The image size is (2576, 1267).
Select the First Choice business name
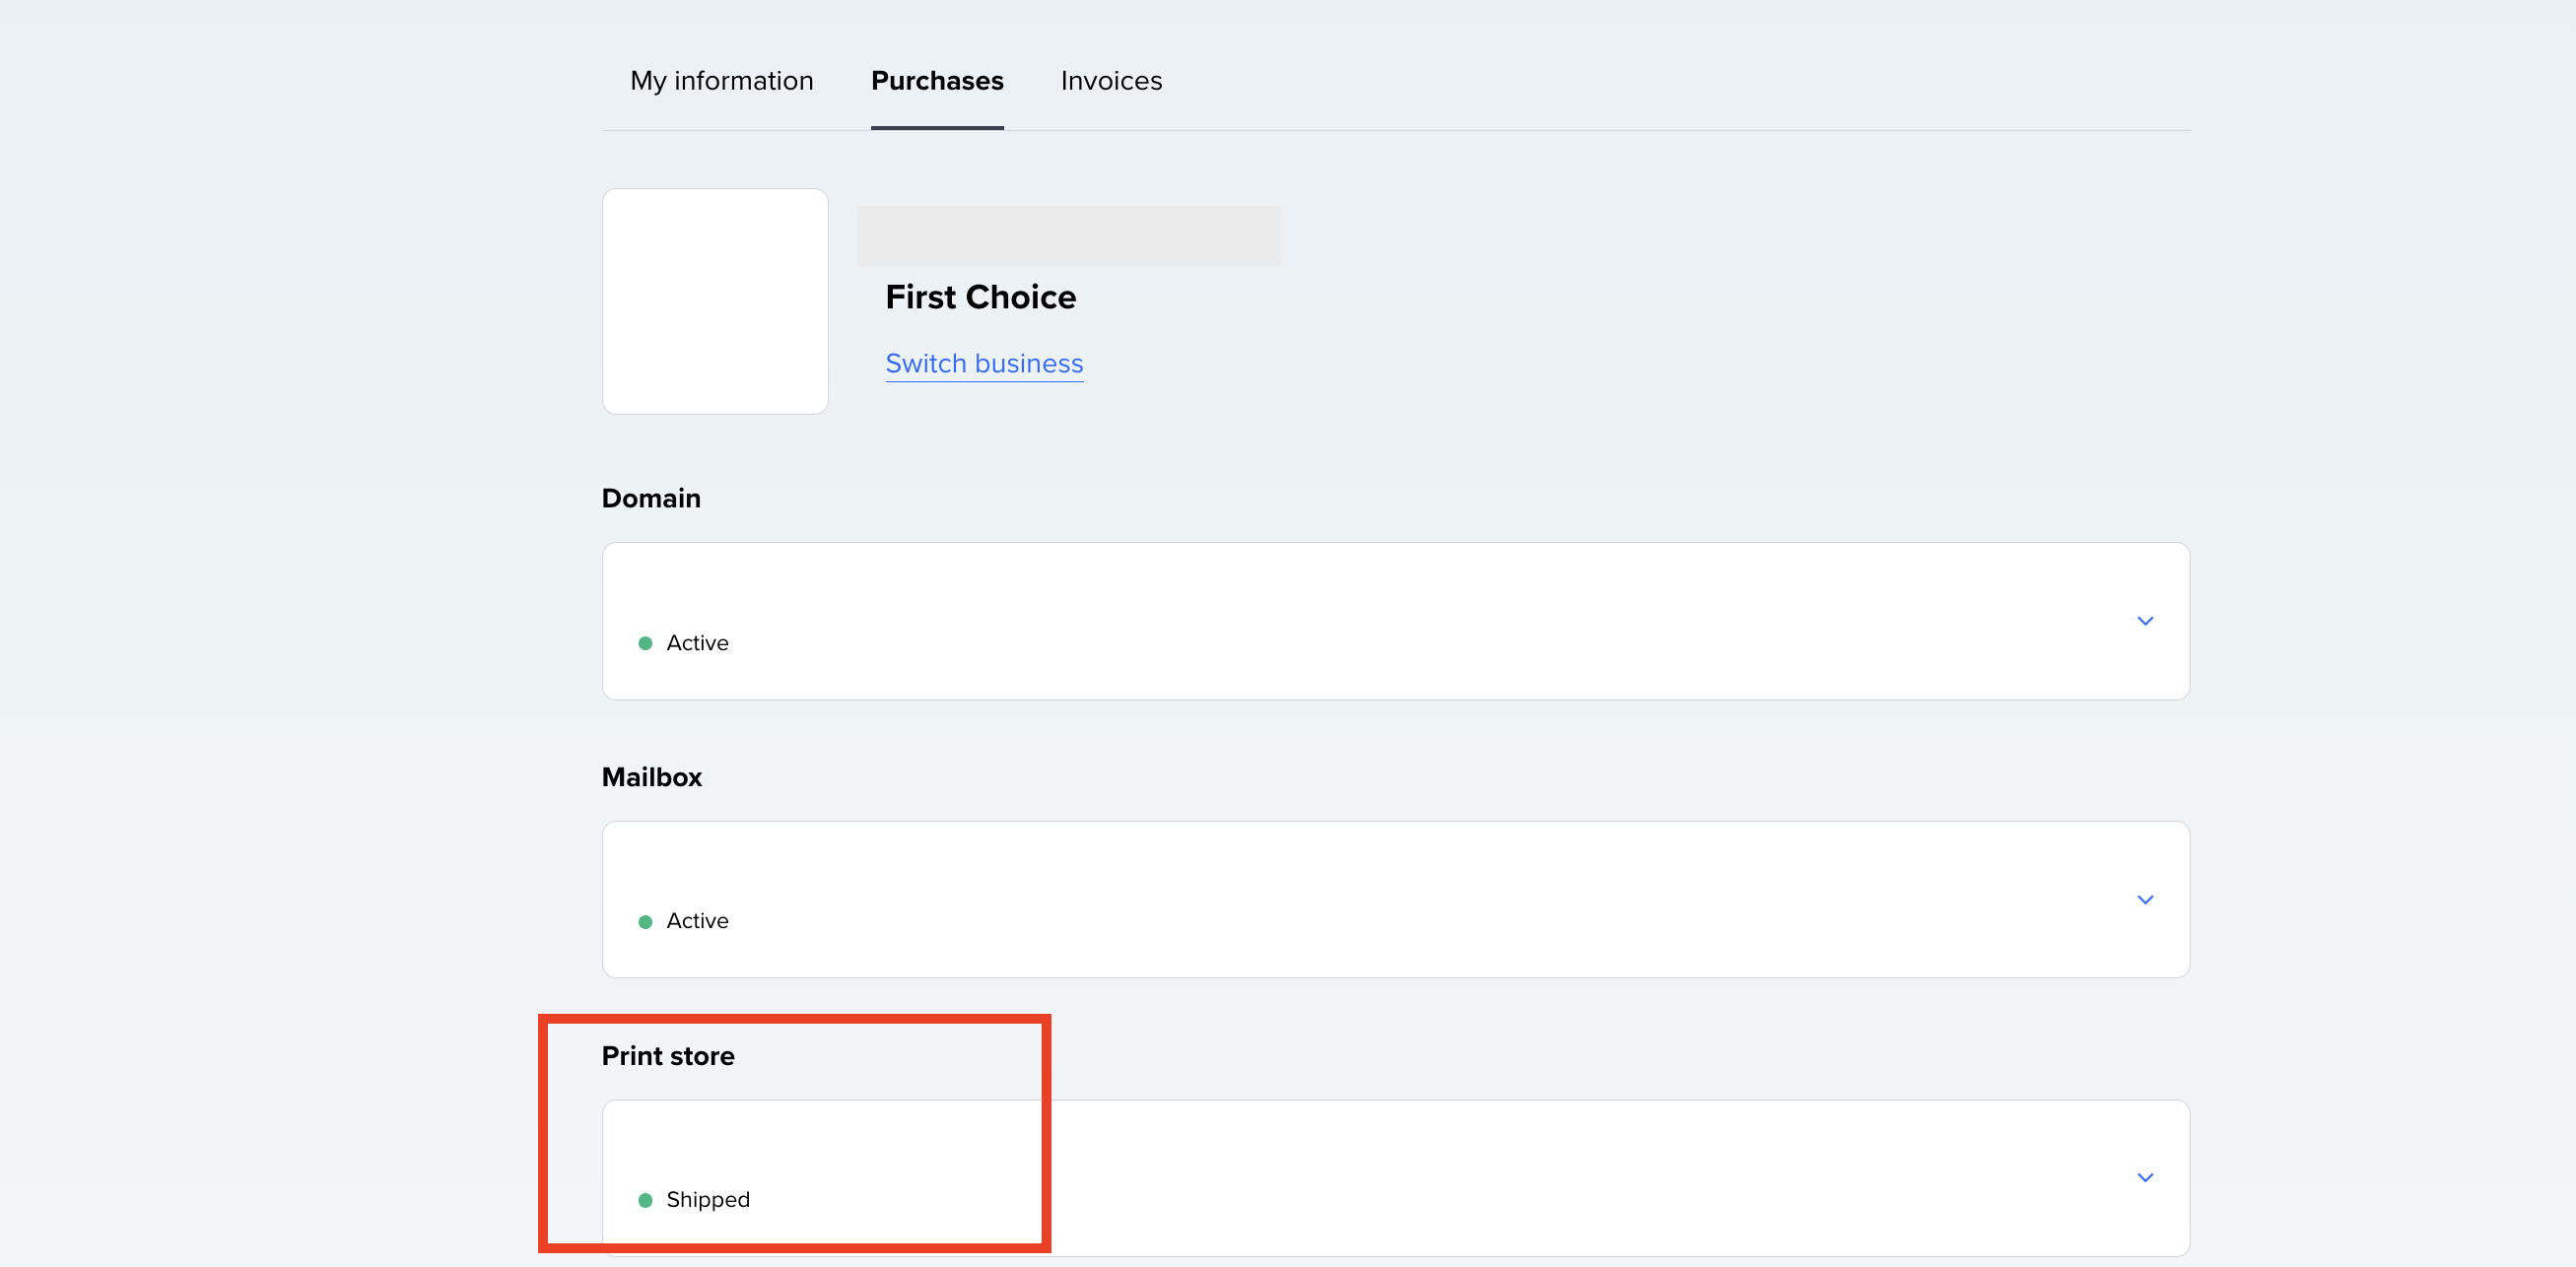[980, 297]
